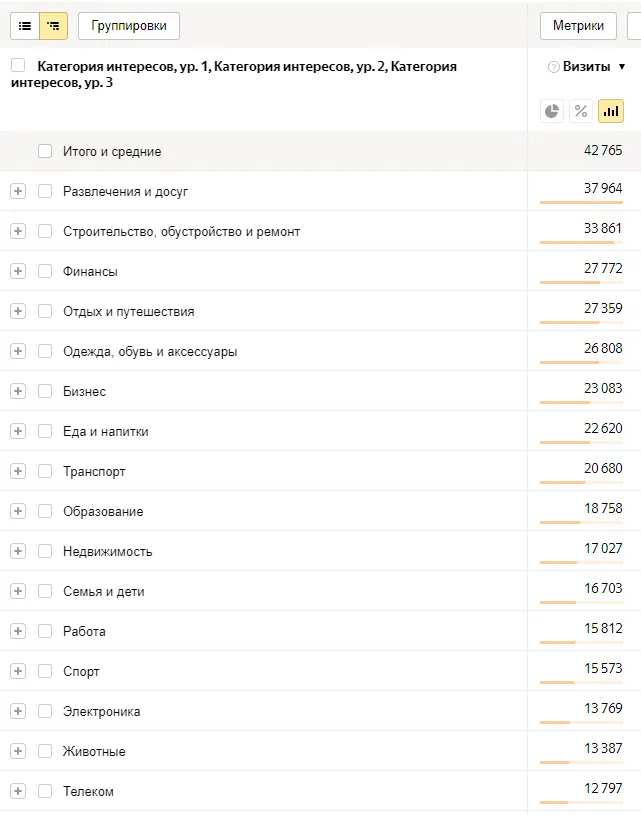Show visits as pie chart

[552, 111]
